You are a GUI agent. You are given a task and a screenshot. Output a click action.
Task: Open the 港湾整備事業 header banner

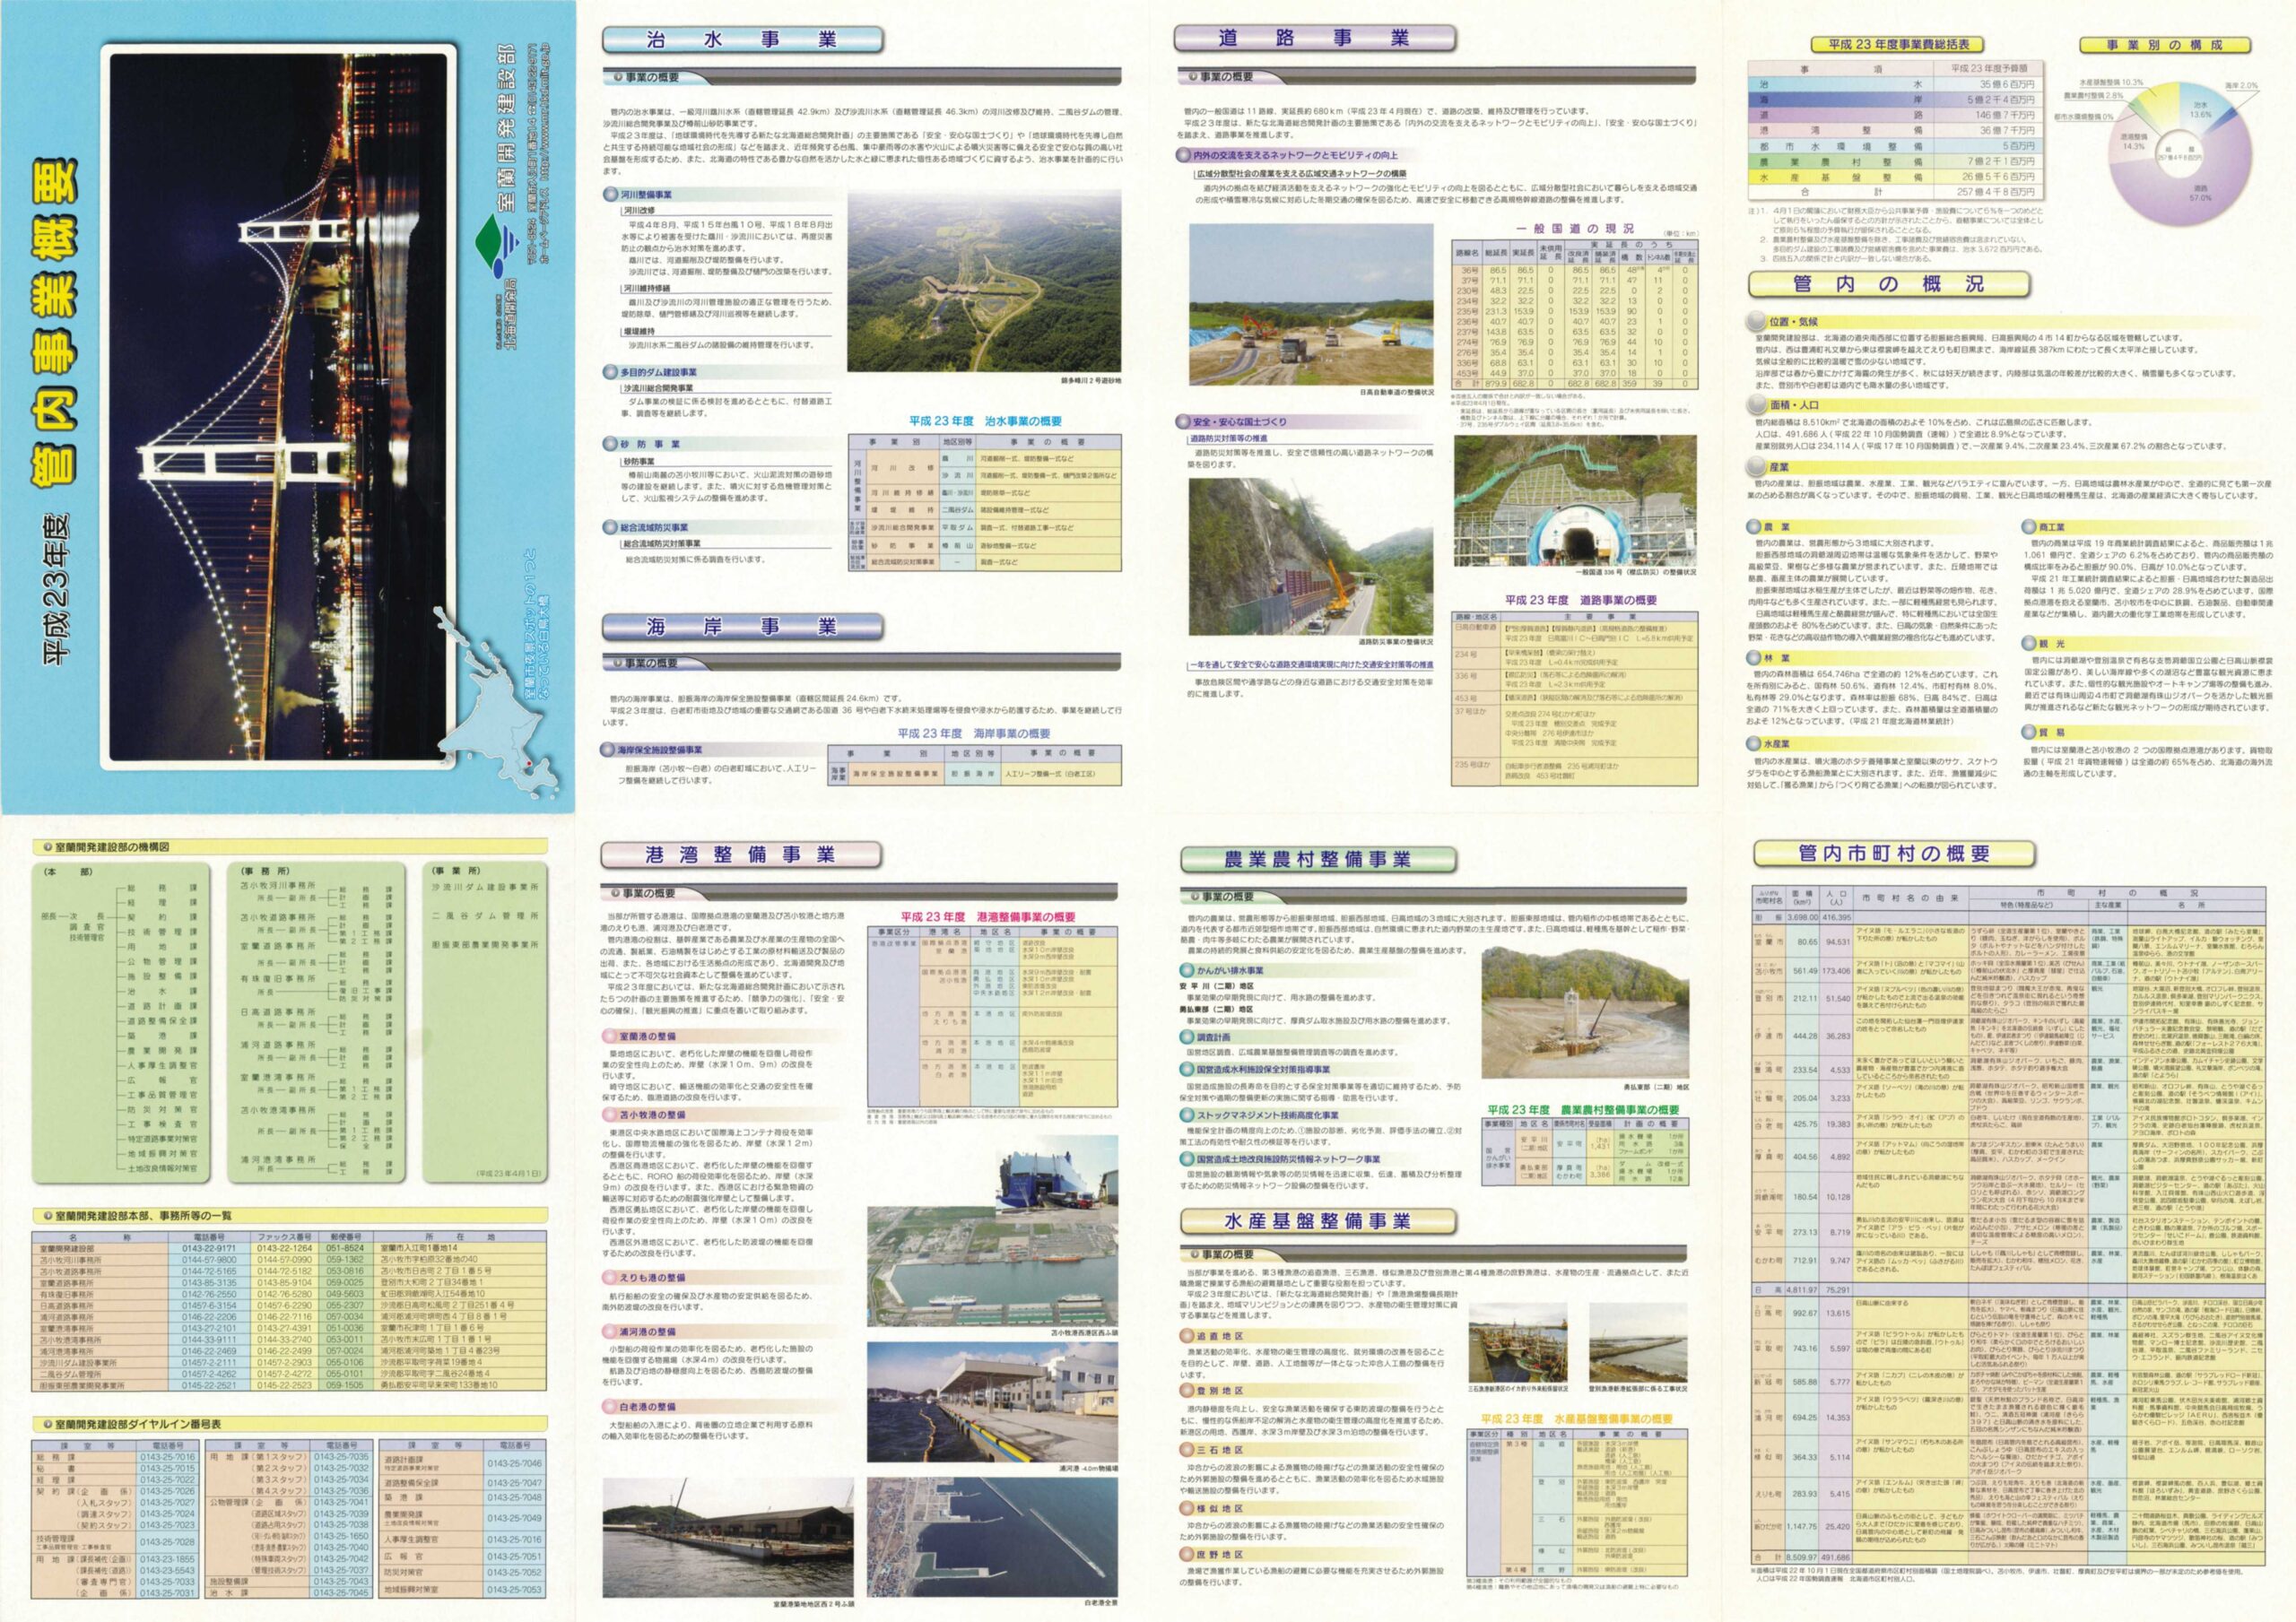(x=740, y=854)
